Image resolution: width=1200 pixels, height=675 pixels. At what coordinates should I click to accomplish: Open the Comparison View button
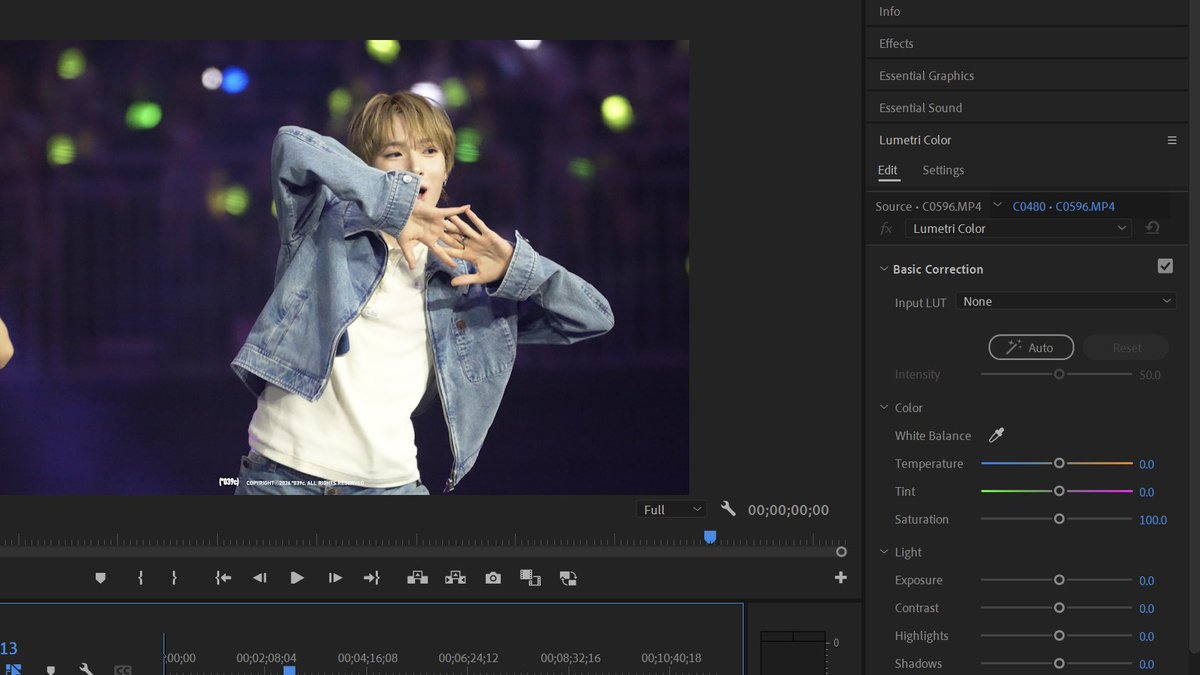[530, 578]
